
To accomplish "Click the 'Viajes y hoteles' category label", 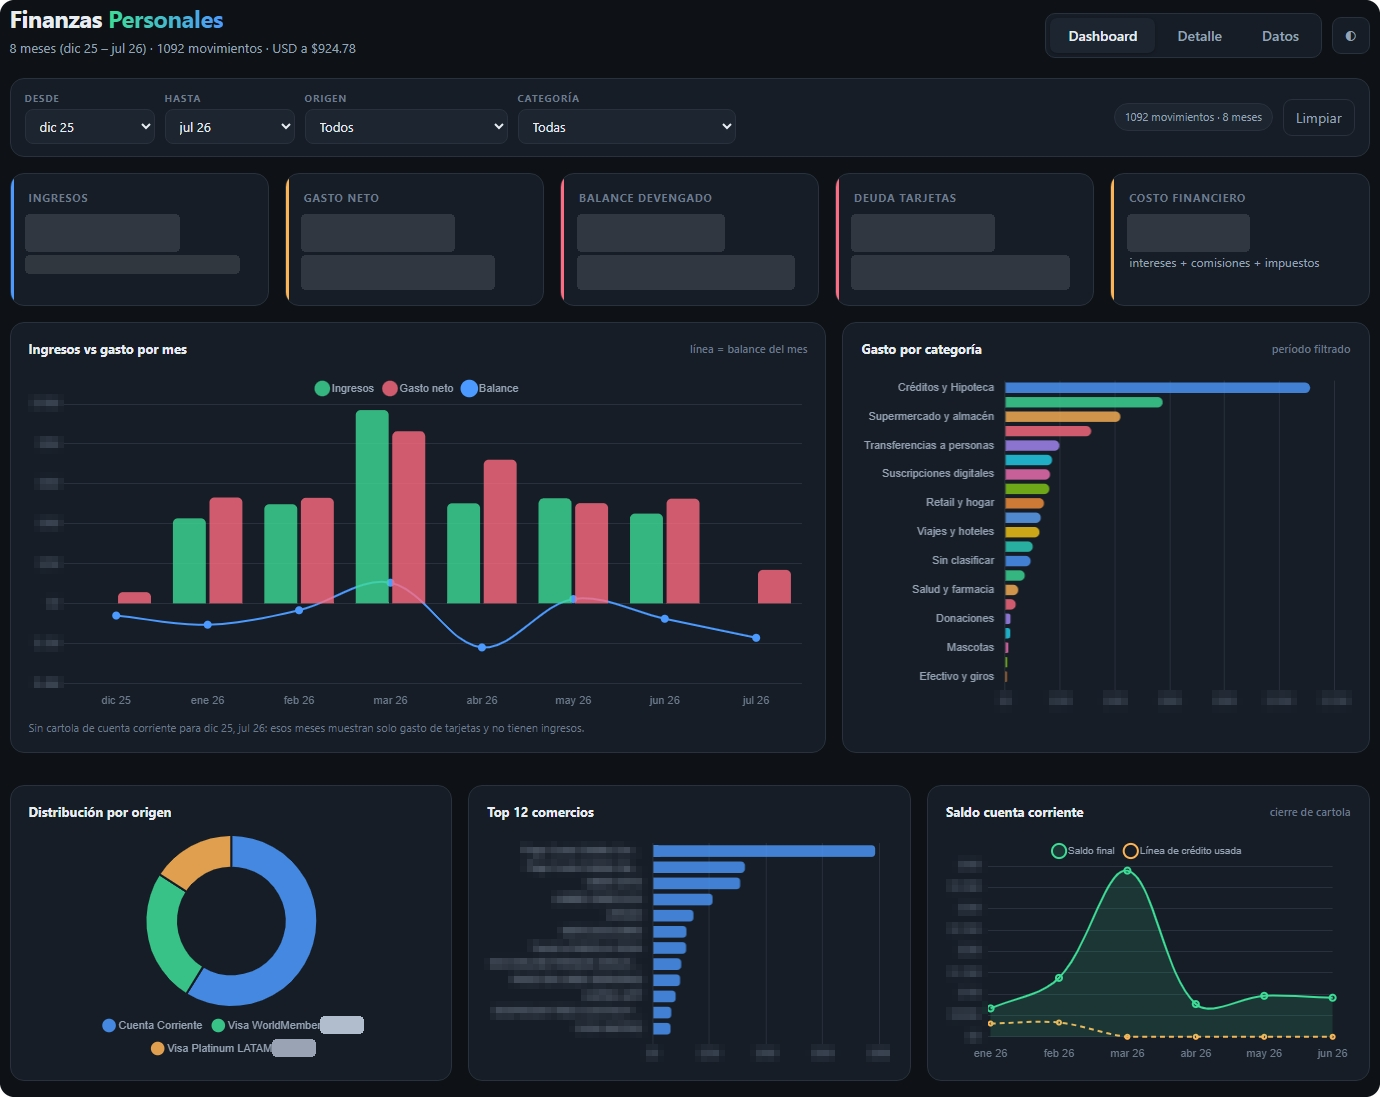I will pos(955,531).
